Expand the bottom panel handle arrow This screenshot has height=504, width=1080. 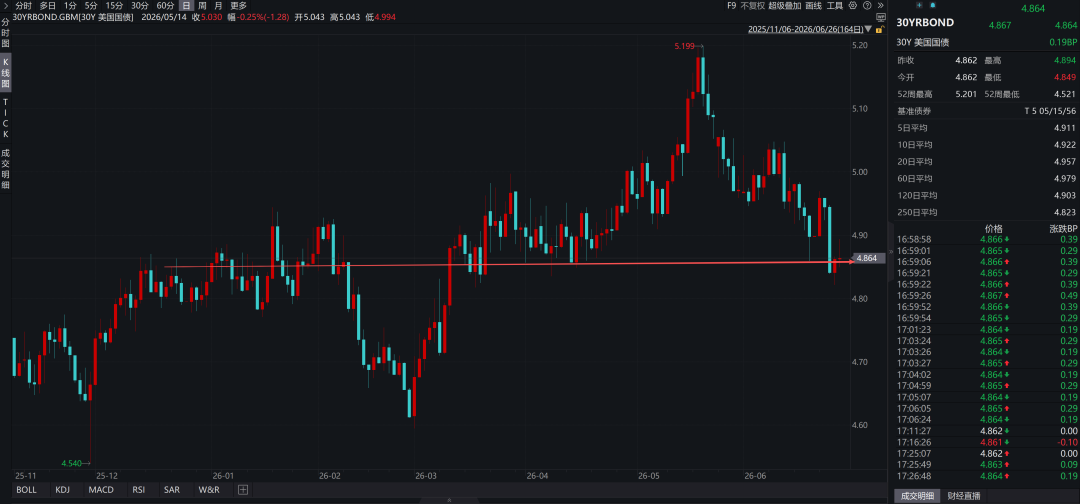tap(450, 500)
